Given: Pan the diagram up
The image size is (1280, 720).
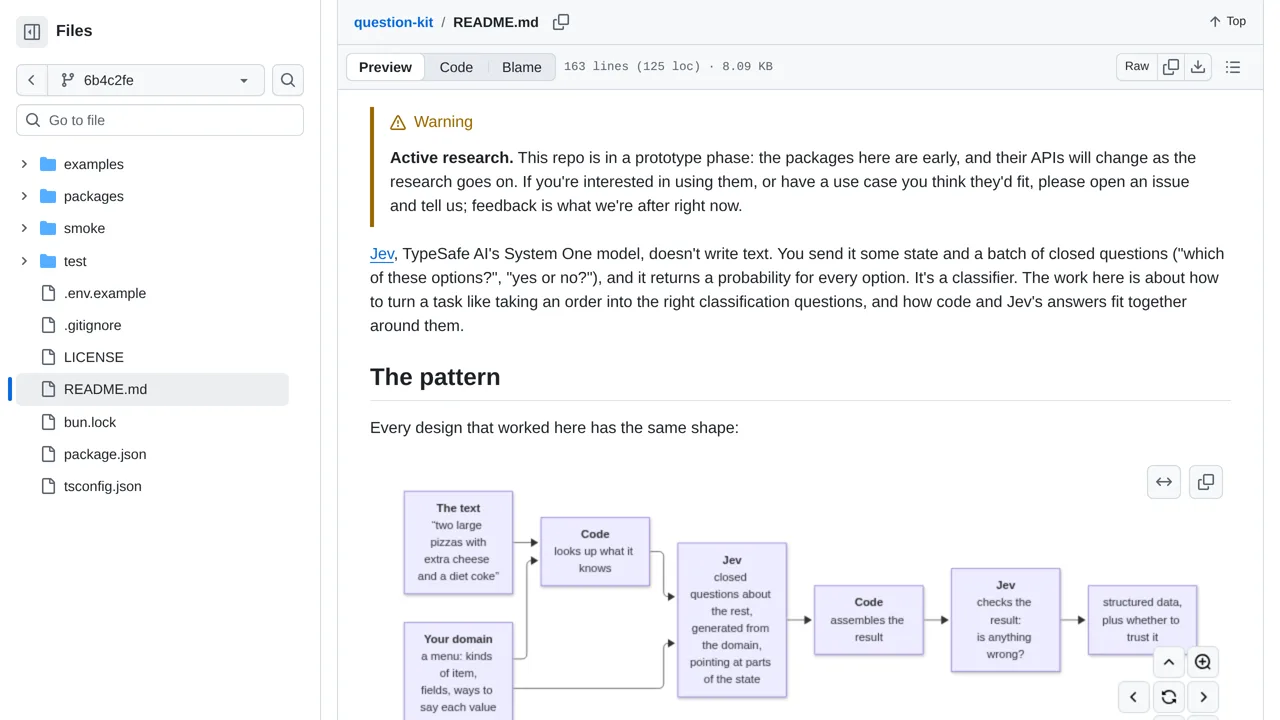Looking at the screenshot, I should [x=1168, y=662].
